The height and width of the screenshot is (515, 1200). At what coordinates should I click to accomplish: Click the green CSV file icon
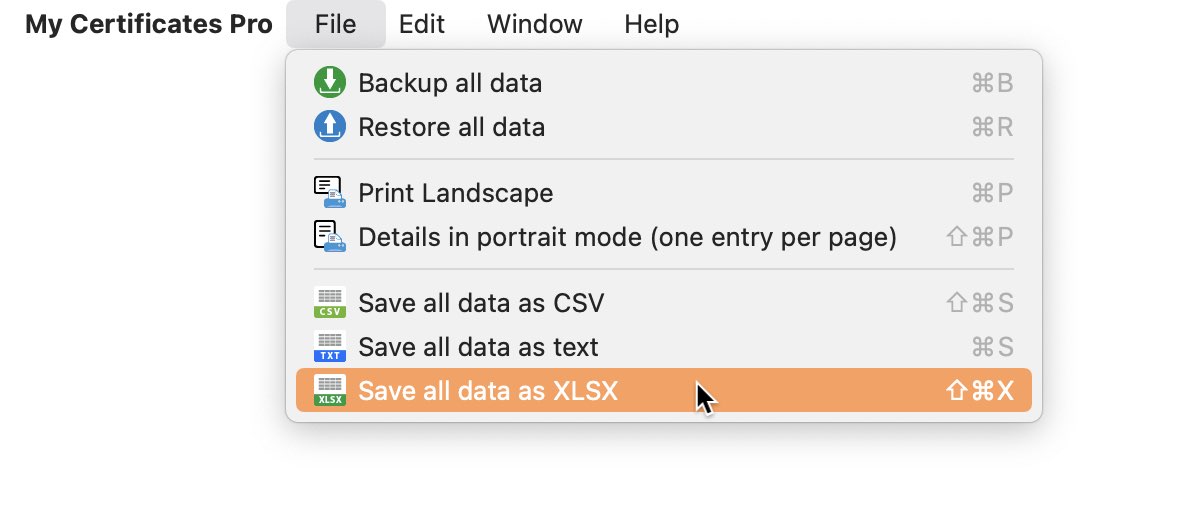click(329, 302)
